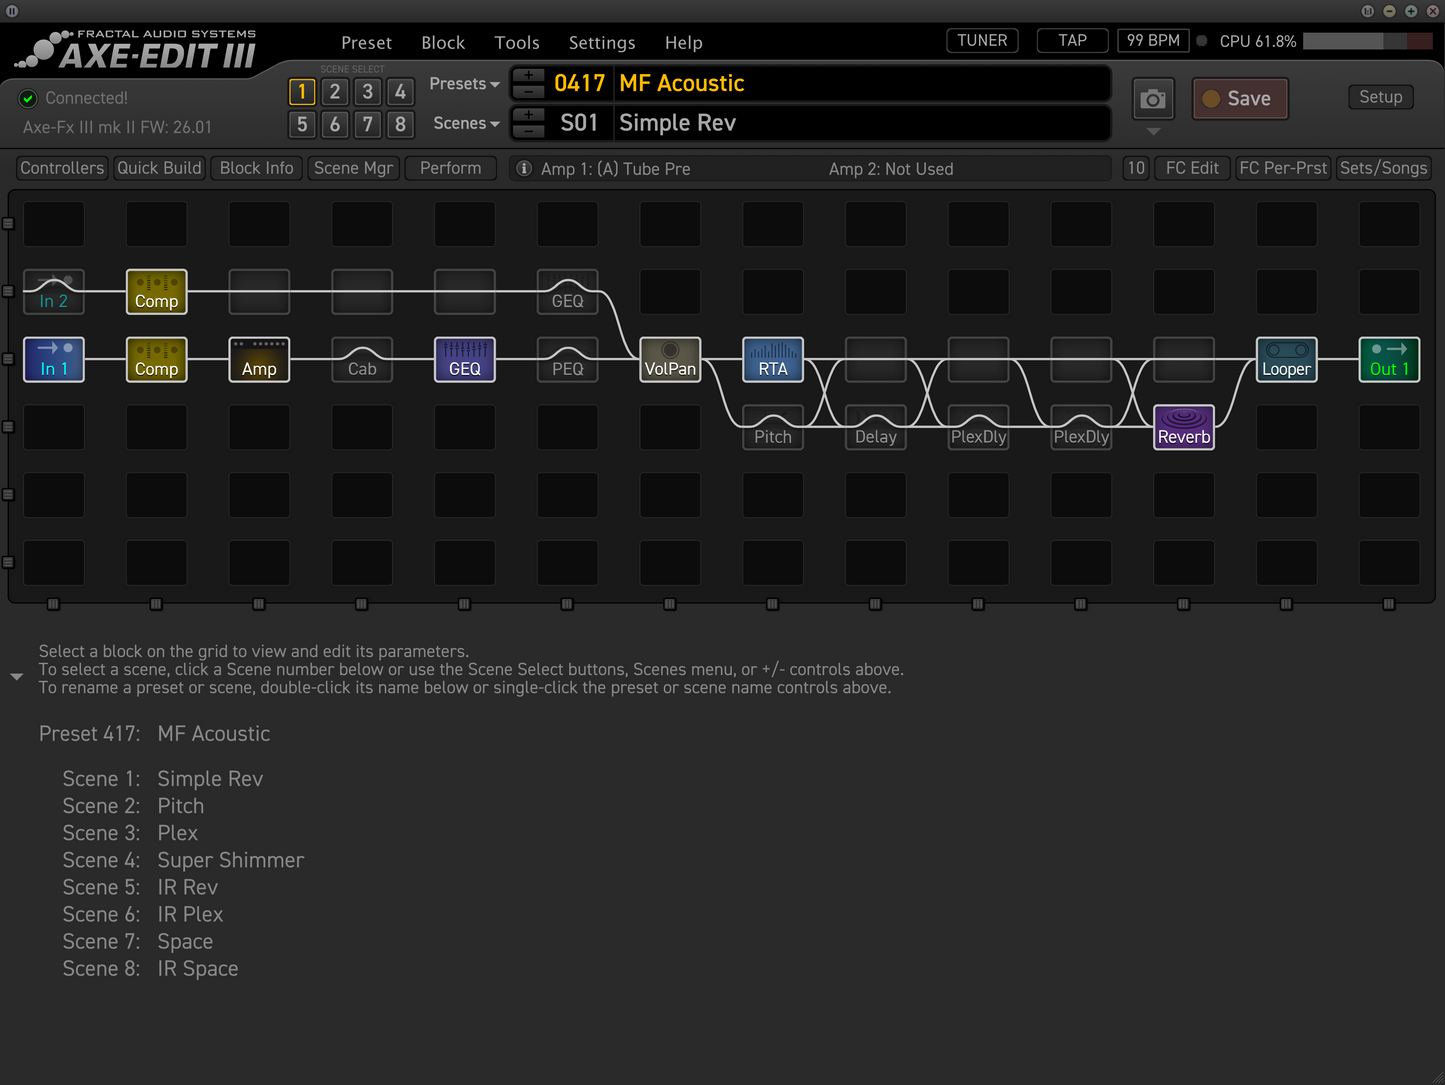Screen dimensions: 1445x1085
Task: Select scene 3 button
Action: [368, 92]
